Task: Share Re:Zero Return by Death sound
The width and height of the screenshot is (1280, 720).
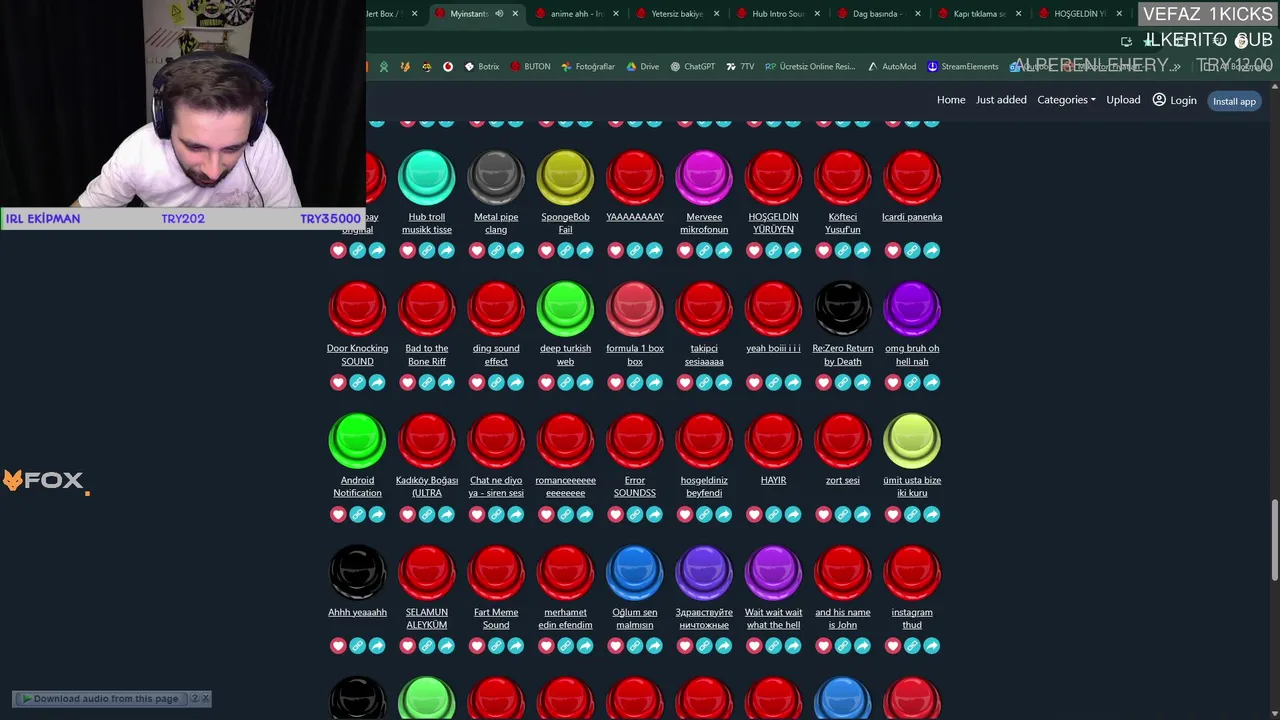Action: pyautogui.click(x=862, y=383)
